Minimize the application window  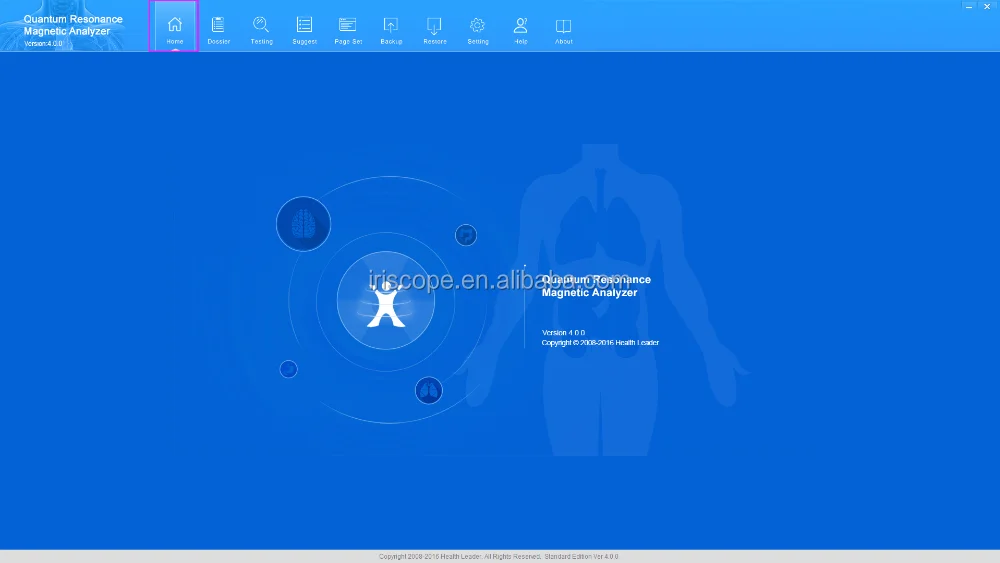969,6
